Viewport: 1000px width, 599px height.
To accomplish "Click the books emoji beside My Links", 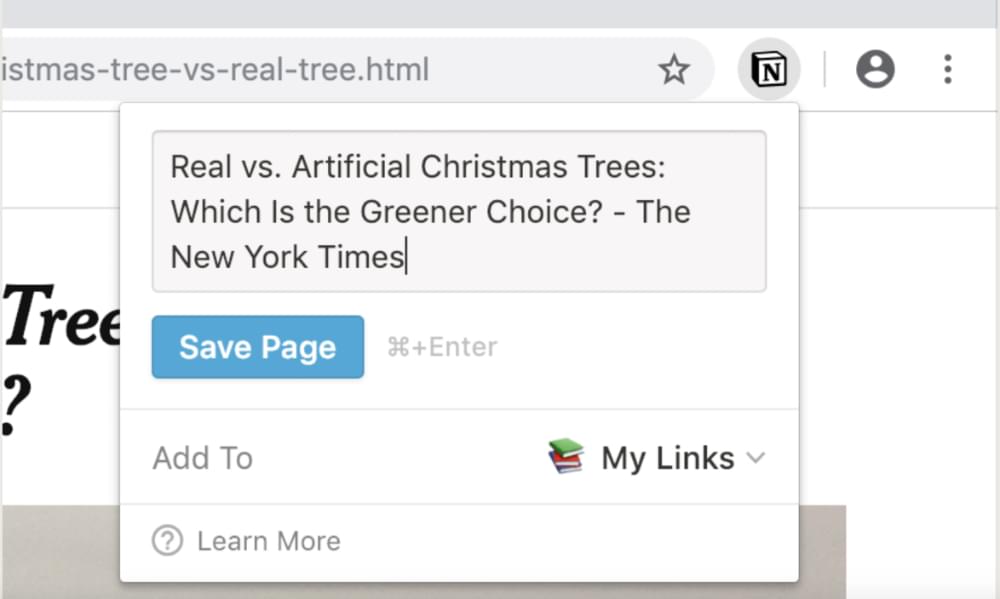I will click(x=566, y=457).
